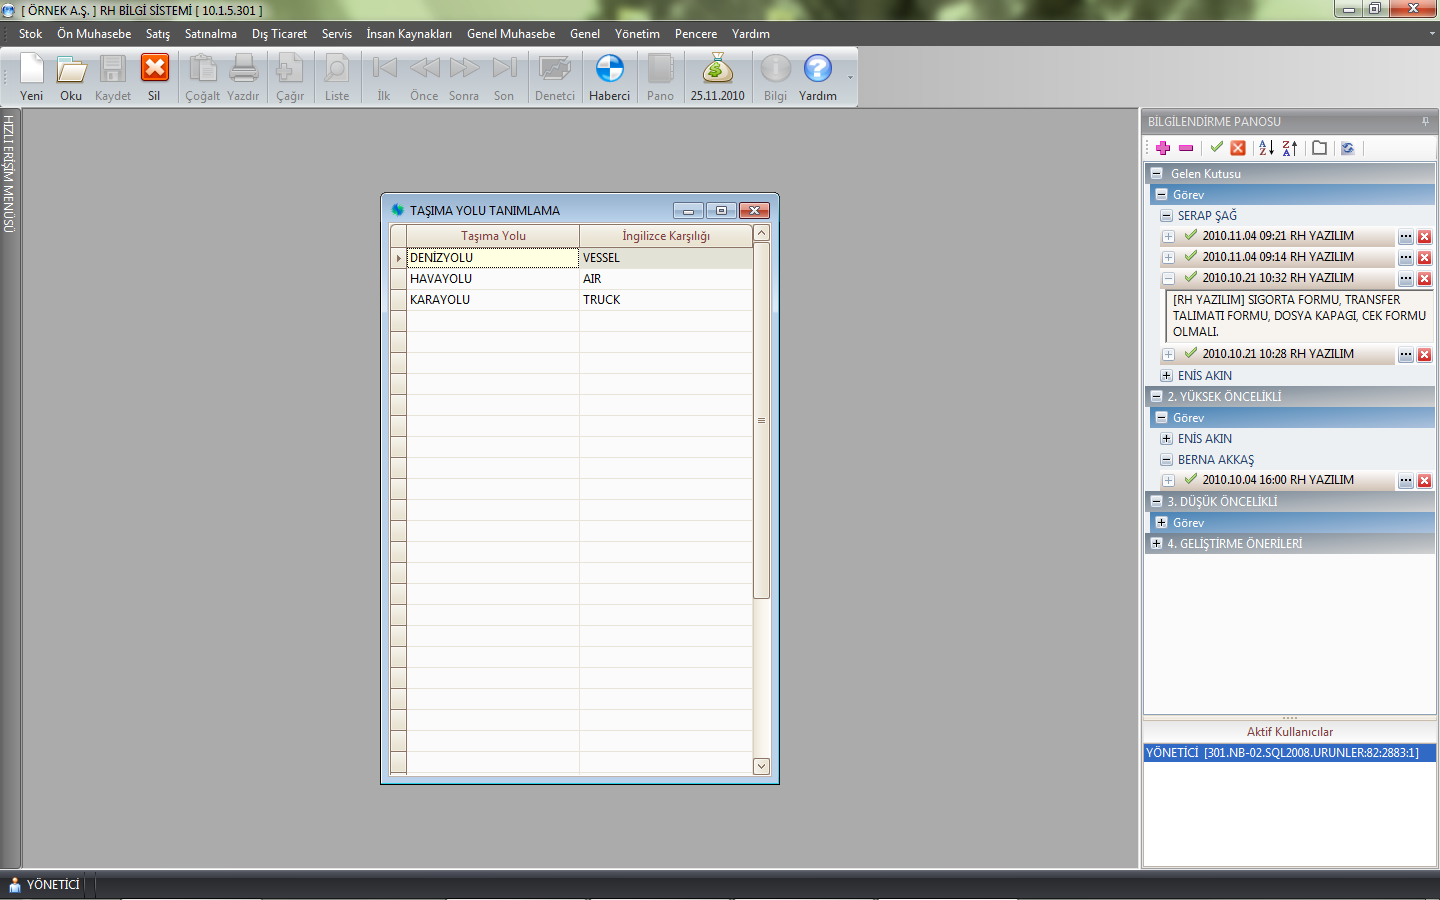Screen dimensions: 1440x900
Task: Click the Oku folder icon in toolbar
Action: 71,77
